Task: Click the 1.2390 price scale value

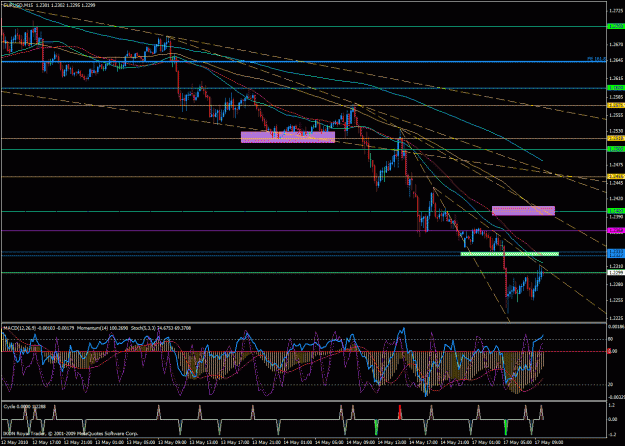Action: [614, 217]
